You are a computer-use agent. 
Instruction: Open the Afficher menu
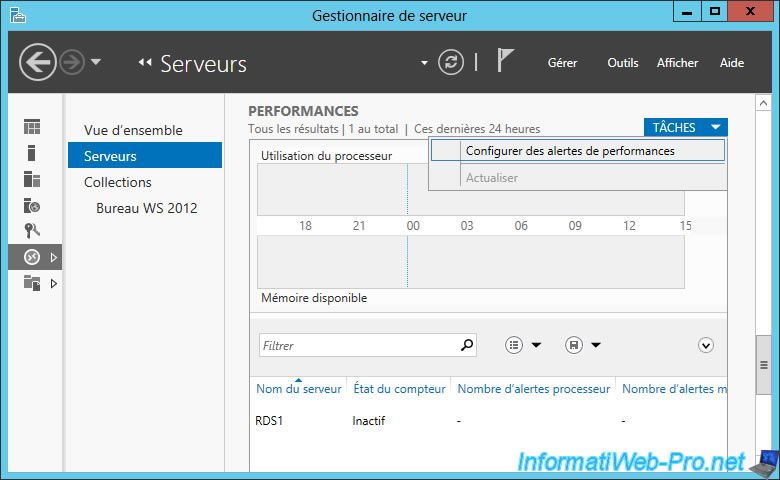pyautogui.click(x=677, y=63)
